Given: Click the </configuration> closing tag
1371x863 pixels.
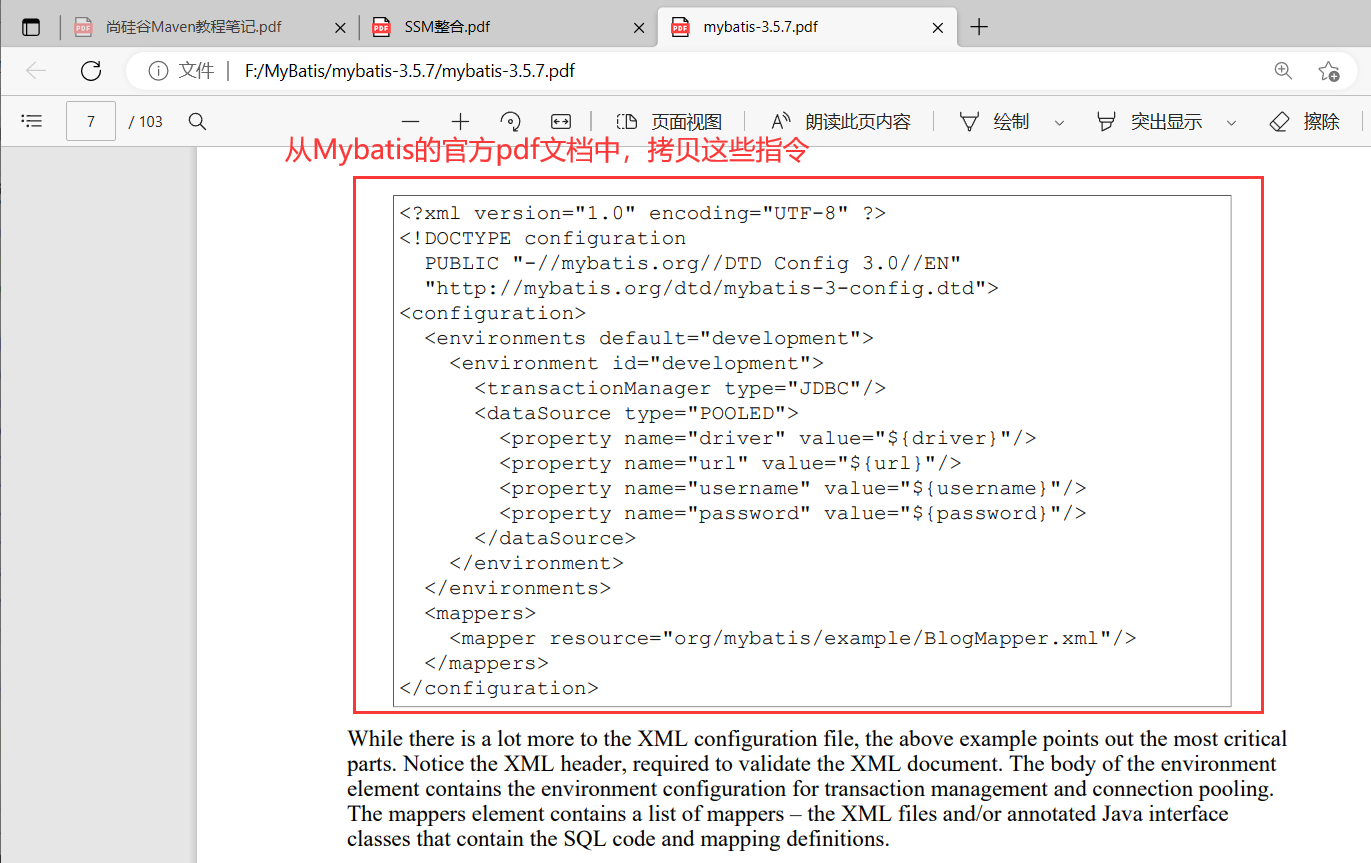Looking at the screenshot, I should [x=499, y=688].
